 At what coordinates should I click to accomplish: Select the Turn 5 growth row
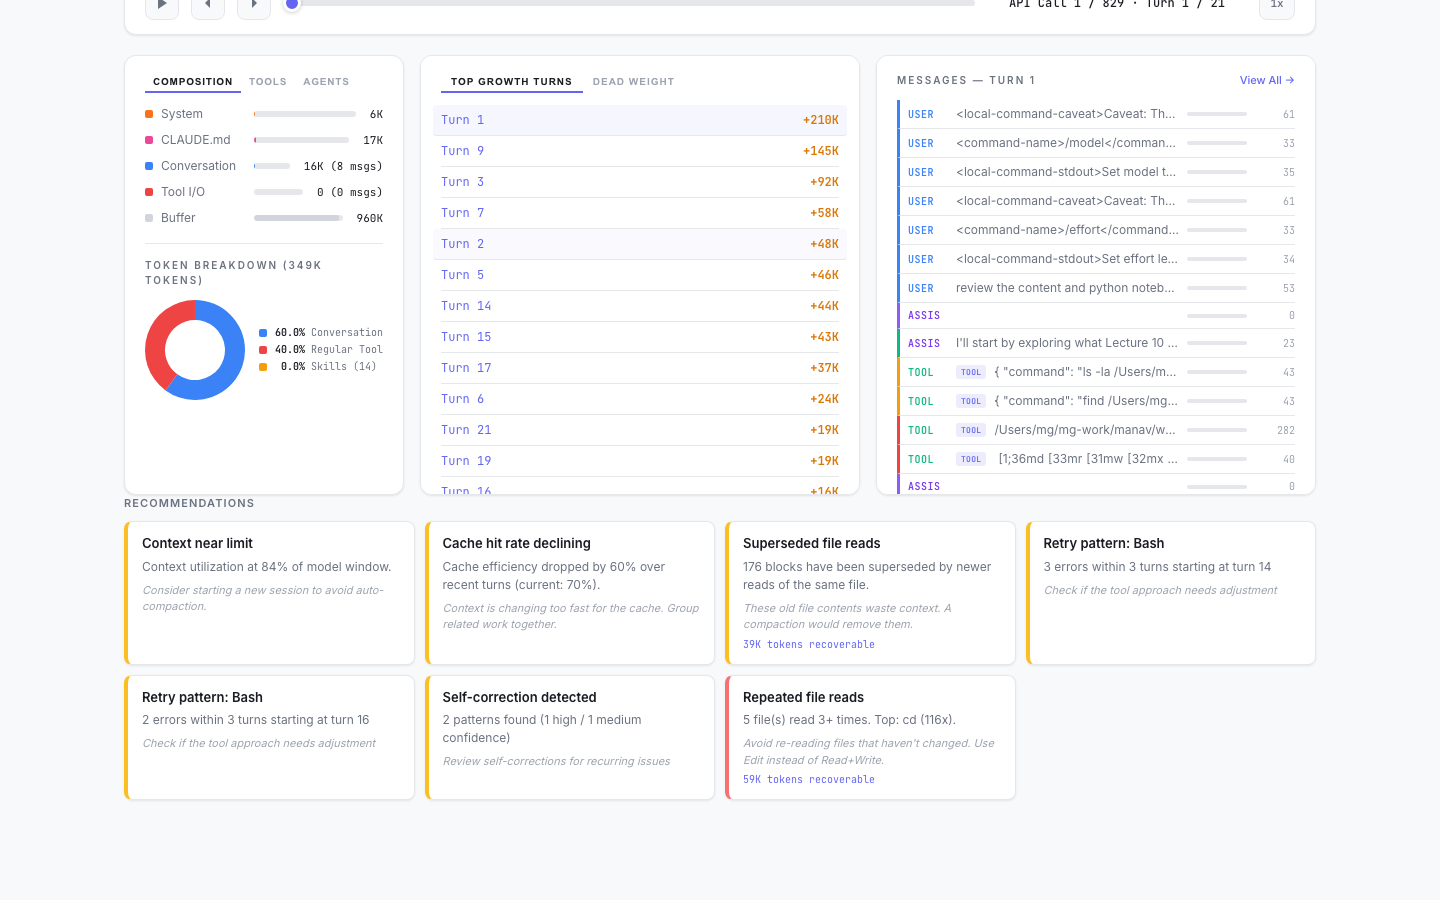click(x=640, y=275)
